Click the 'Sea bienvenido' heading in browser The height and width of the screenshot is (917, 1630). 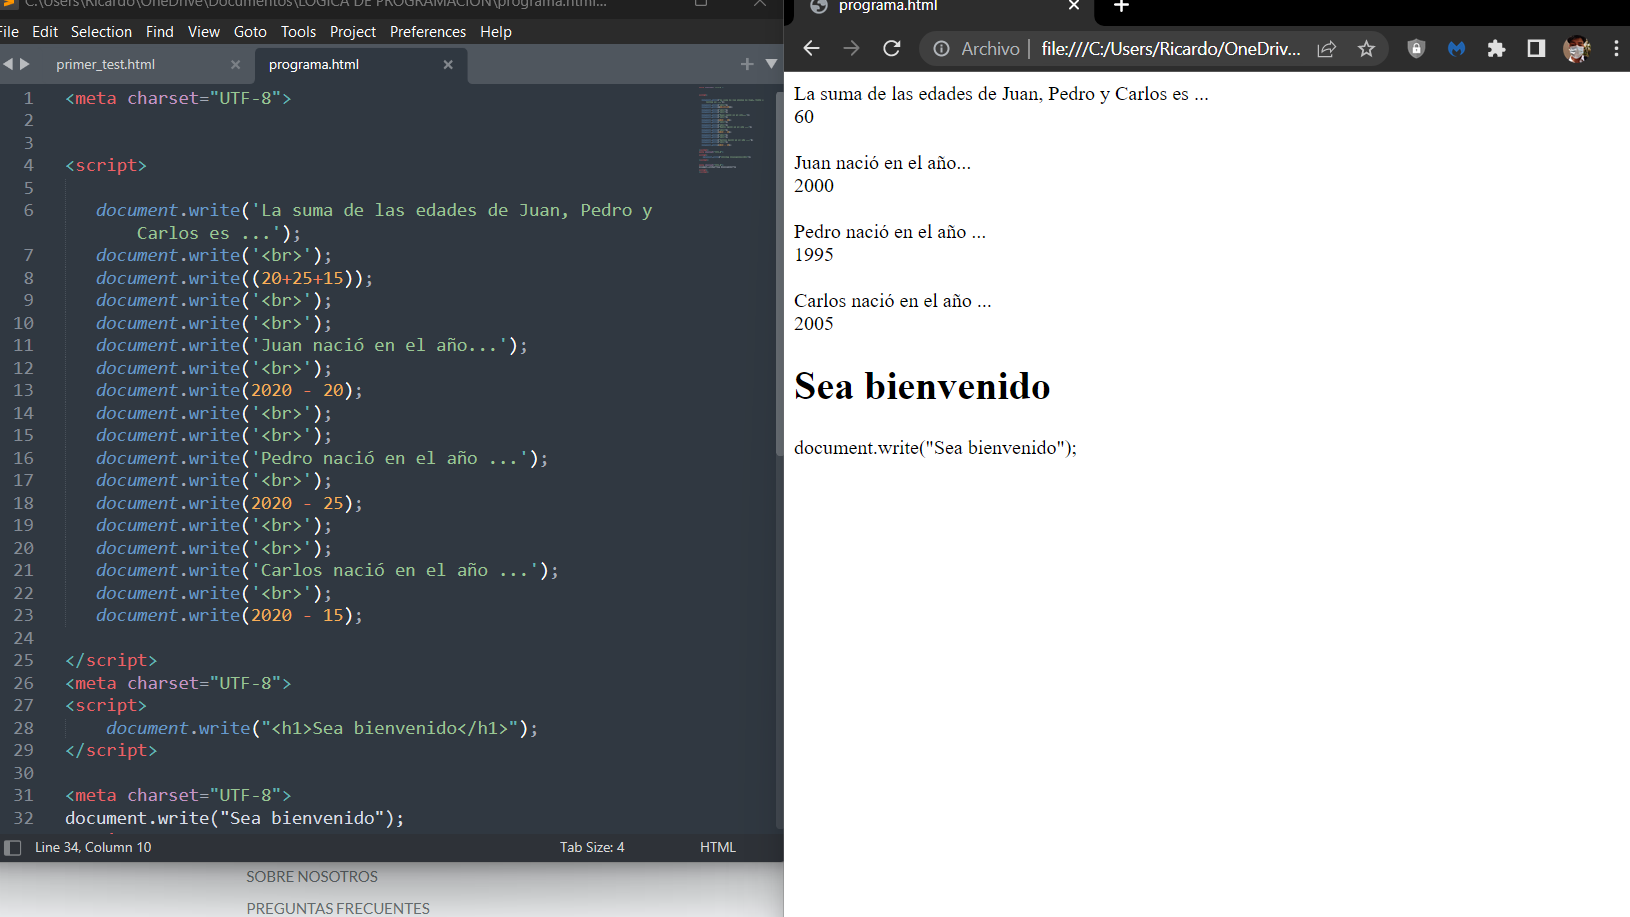coord(922,386)
